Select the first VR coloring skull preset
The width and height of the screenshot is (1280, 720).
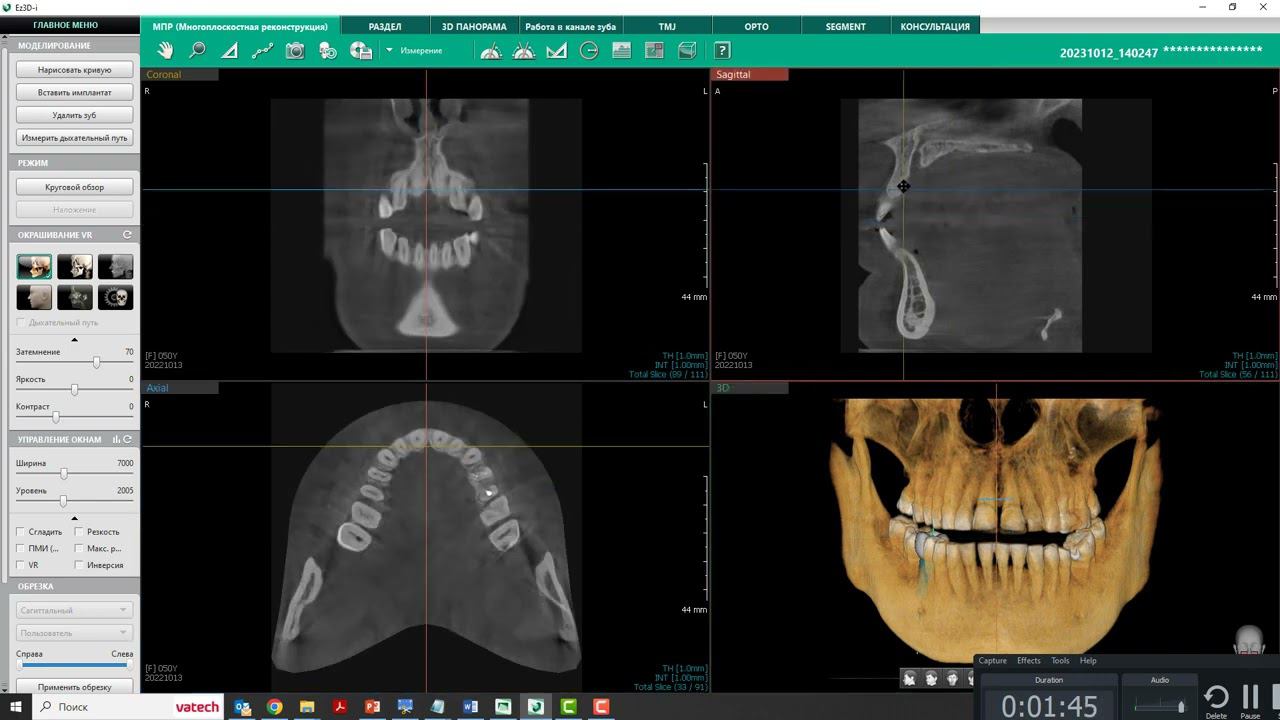(x=34, y=266)
